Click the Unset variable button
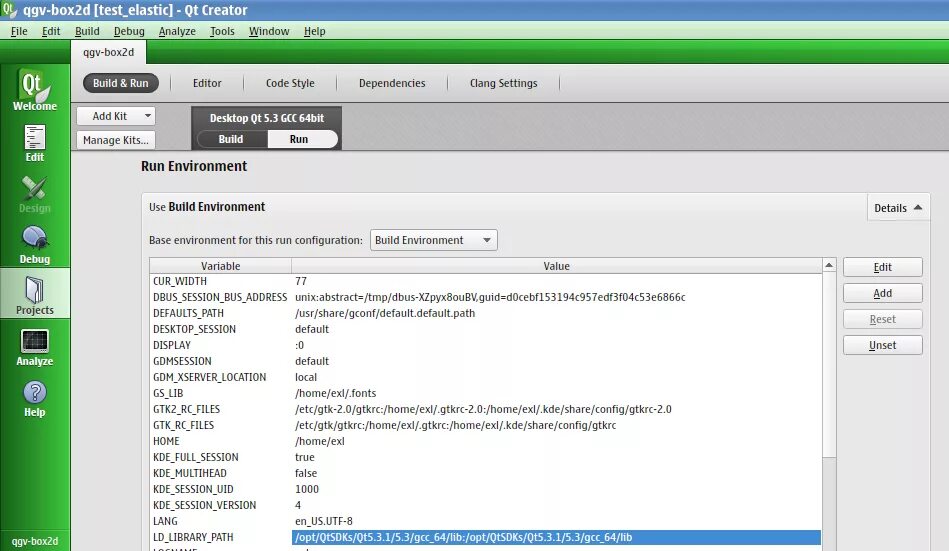 point(882,345)
